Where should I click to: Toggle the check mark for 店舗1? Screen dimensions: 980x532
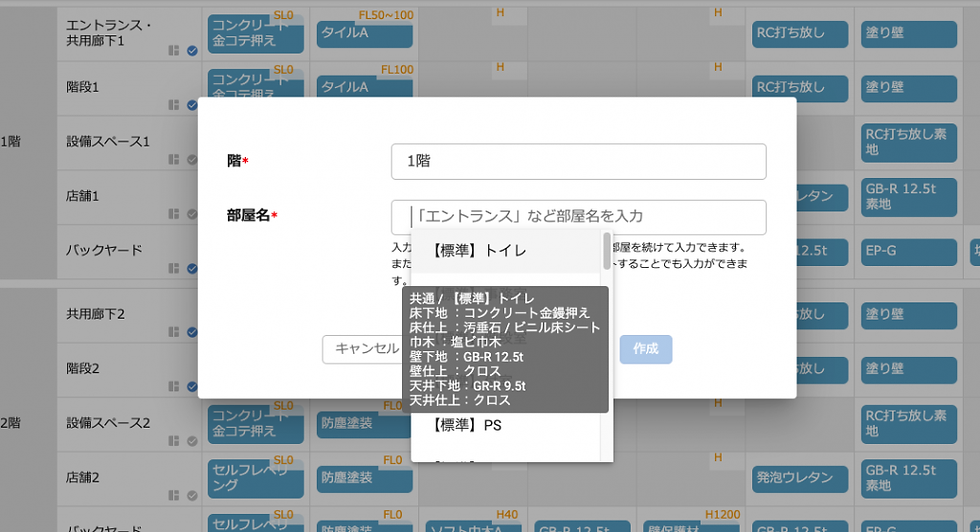(x=192, y=214)
